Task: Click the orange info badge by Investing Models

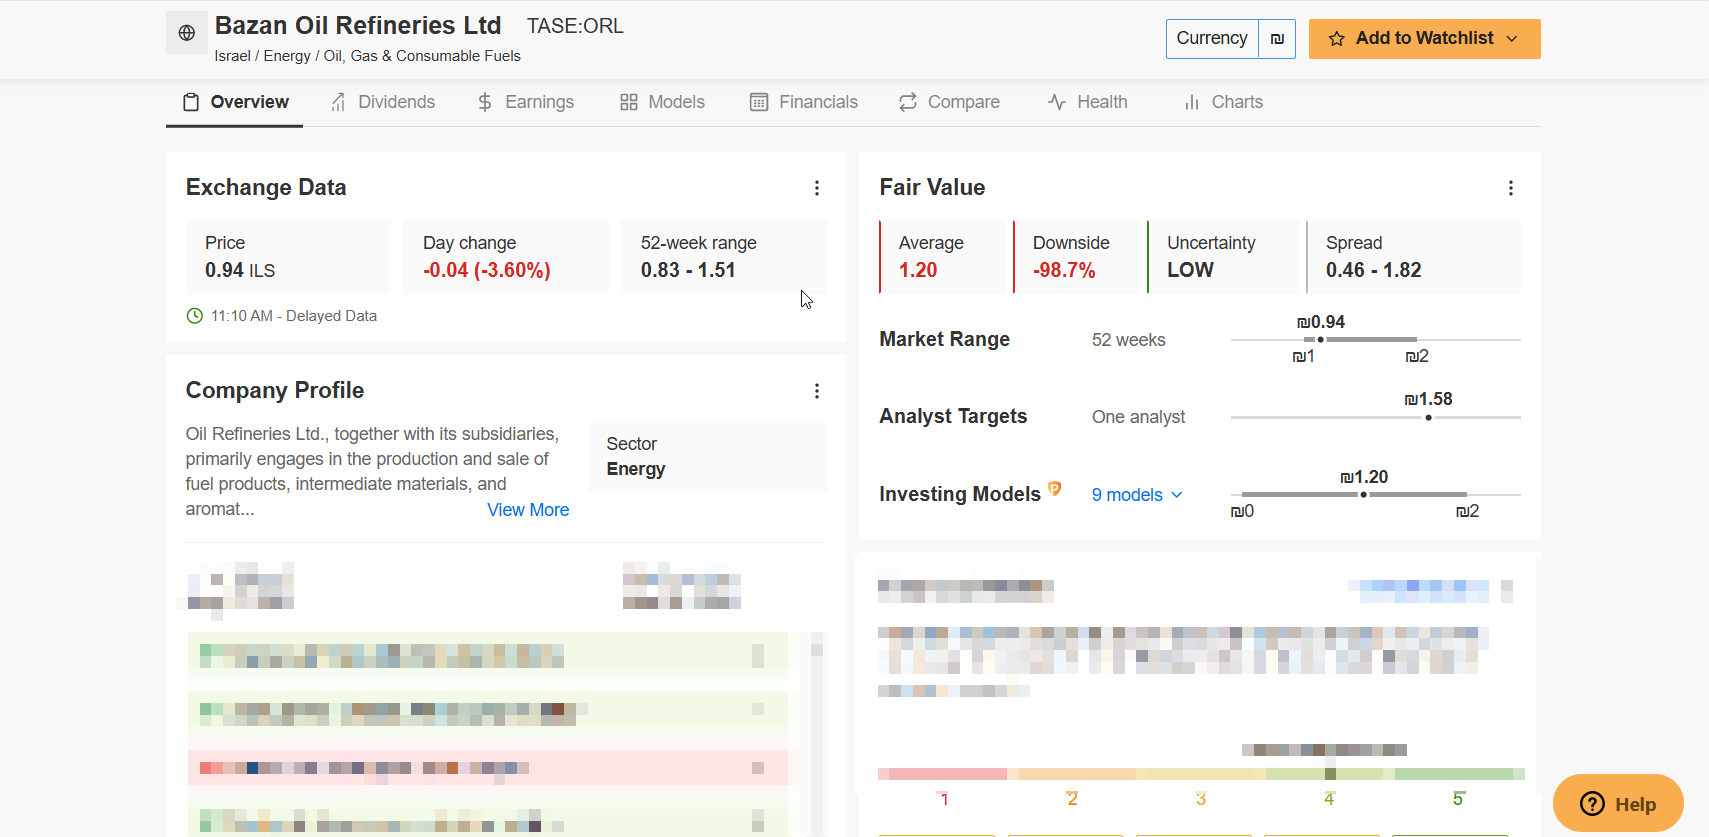Action: pos(1054,488)
